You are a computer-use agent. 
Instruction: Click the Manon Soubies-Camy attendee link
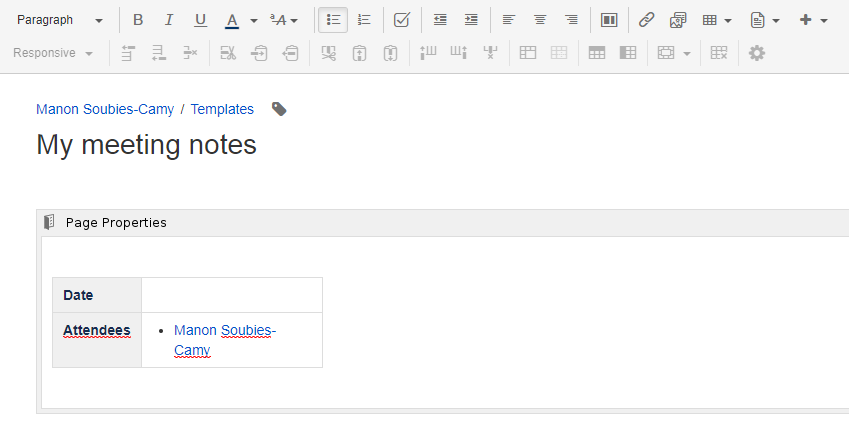coord(225,340)
